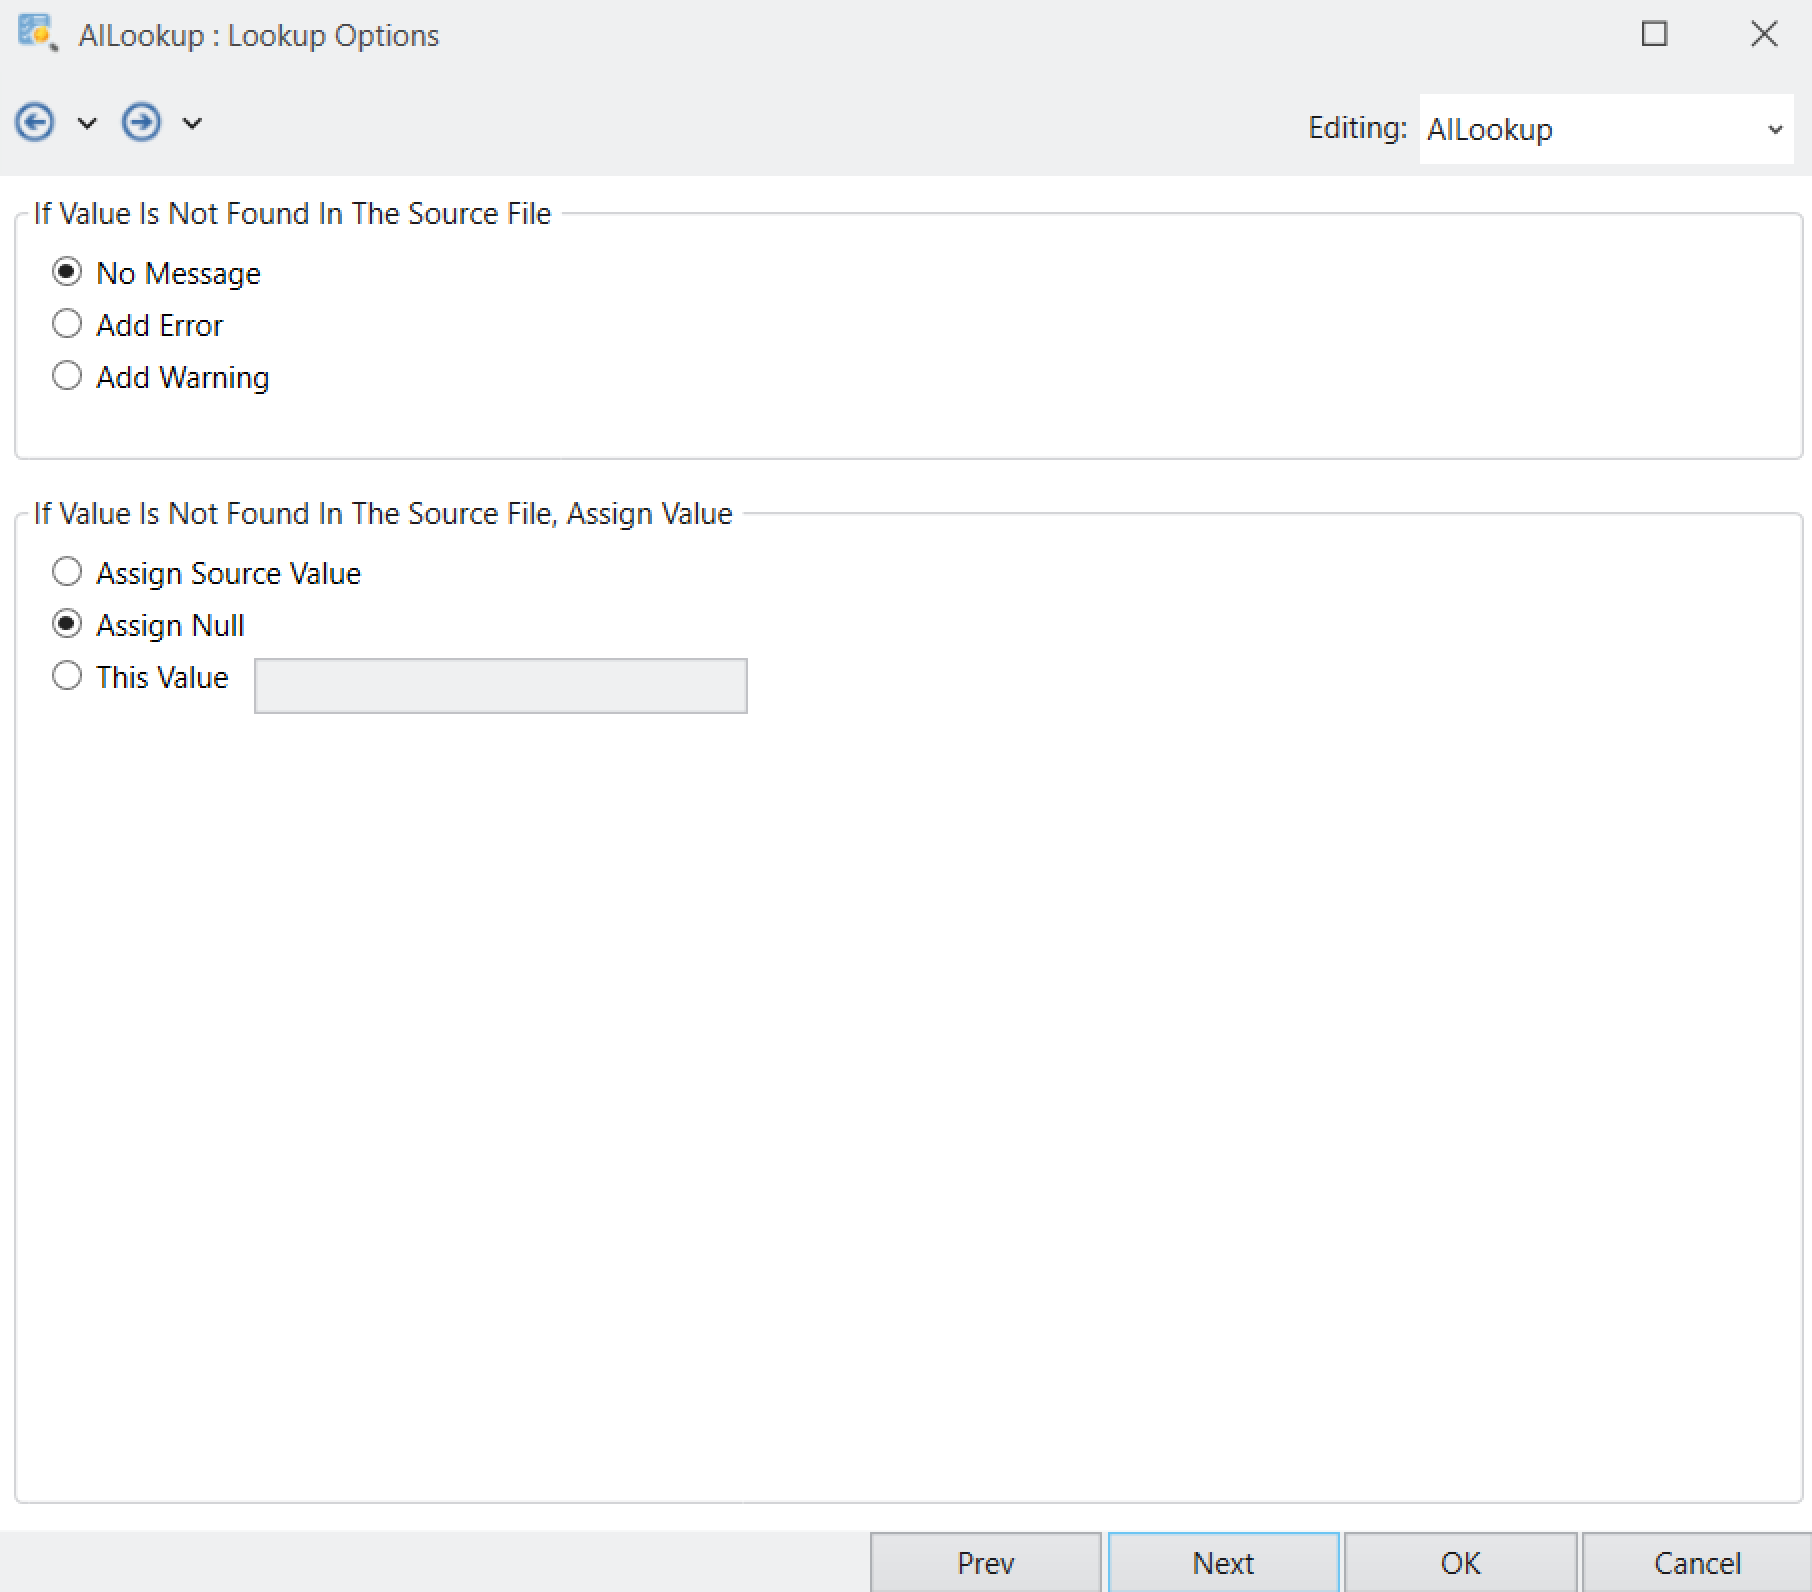Choose the Assign Null radio button
The image size is (1812, 1592).
coord(67,624)
